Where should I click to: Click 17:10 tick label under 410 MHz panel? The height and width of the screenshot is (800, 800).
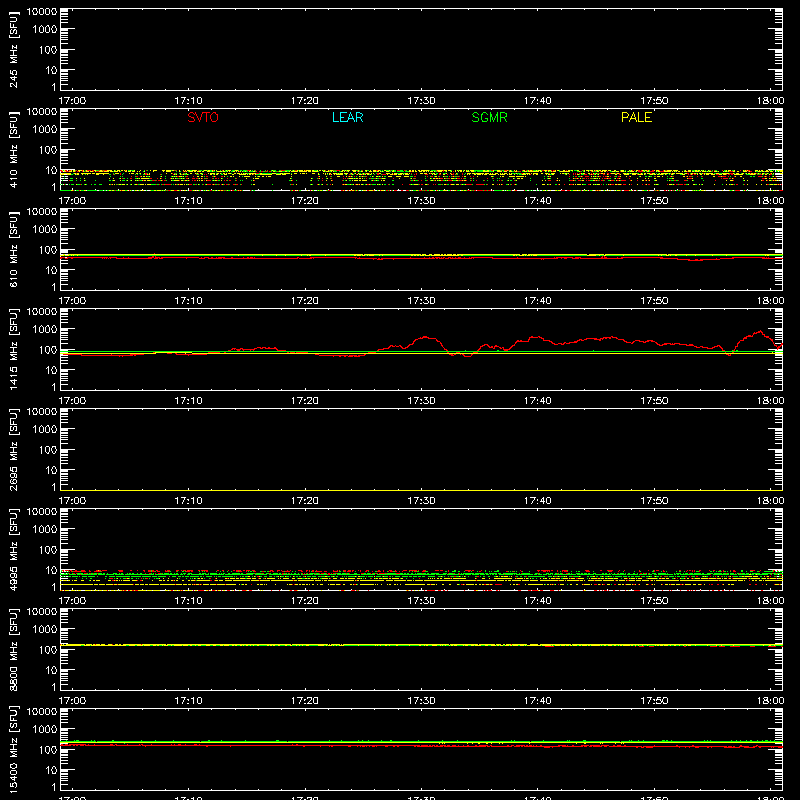point(188,201)
